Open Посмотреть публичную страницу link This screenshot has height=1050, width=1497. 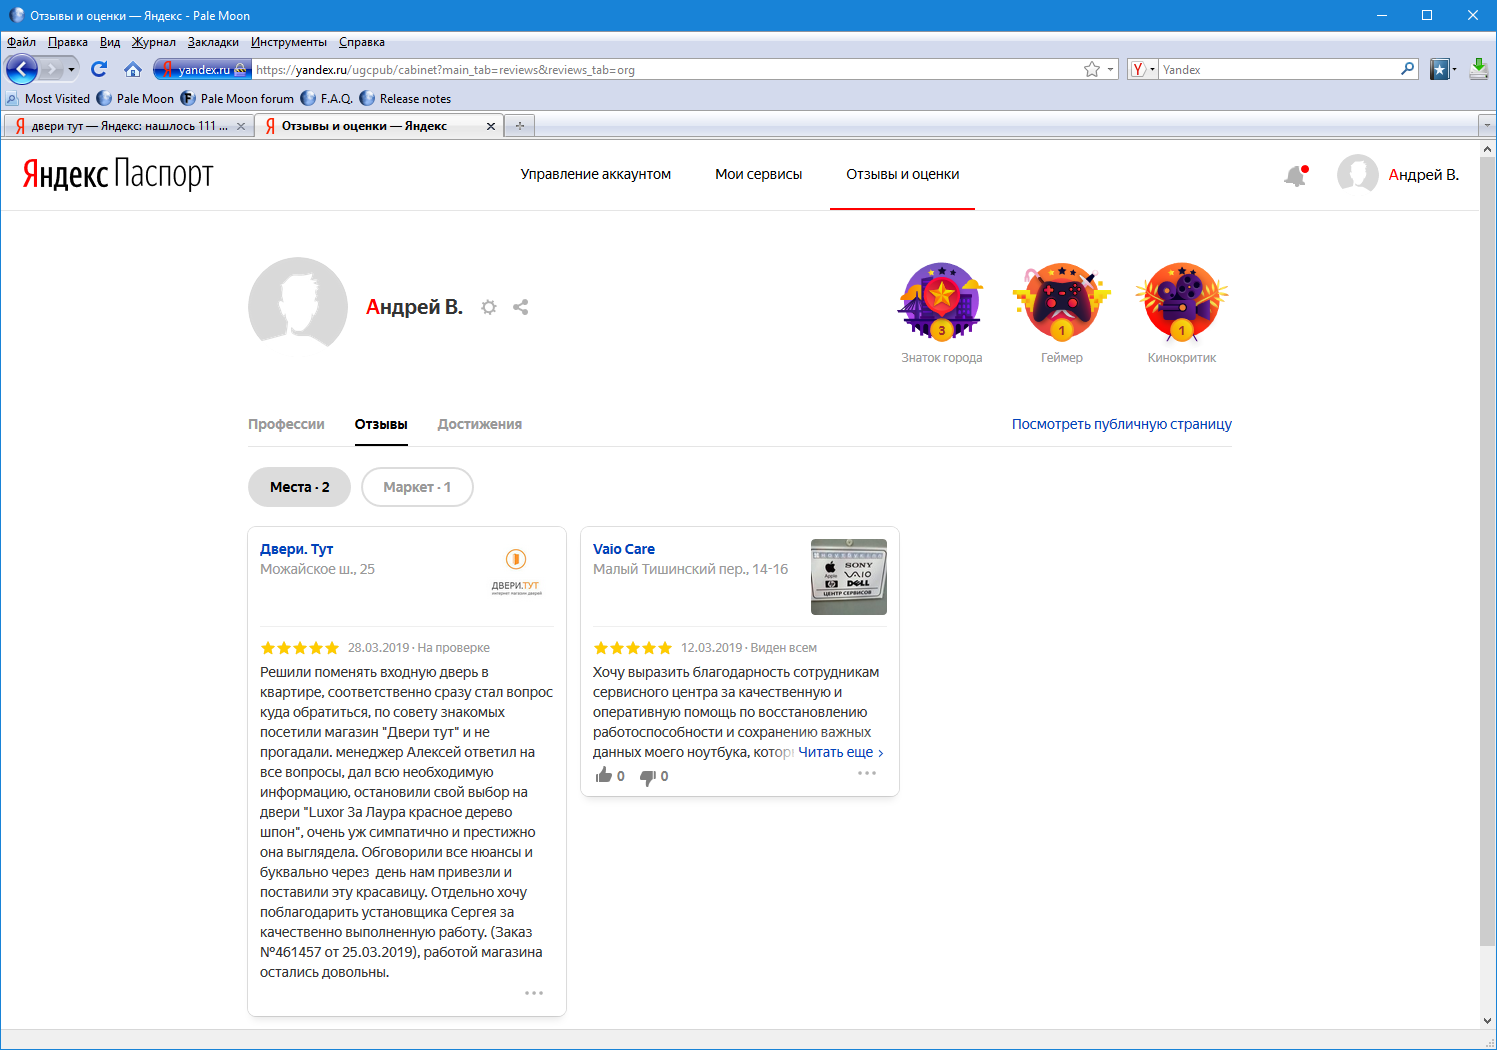pyautogui.click(x=1122, y=424)
